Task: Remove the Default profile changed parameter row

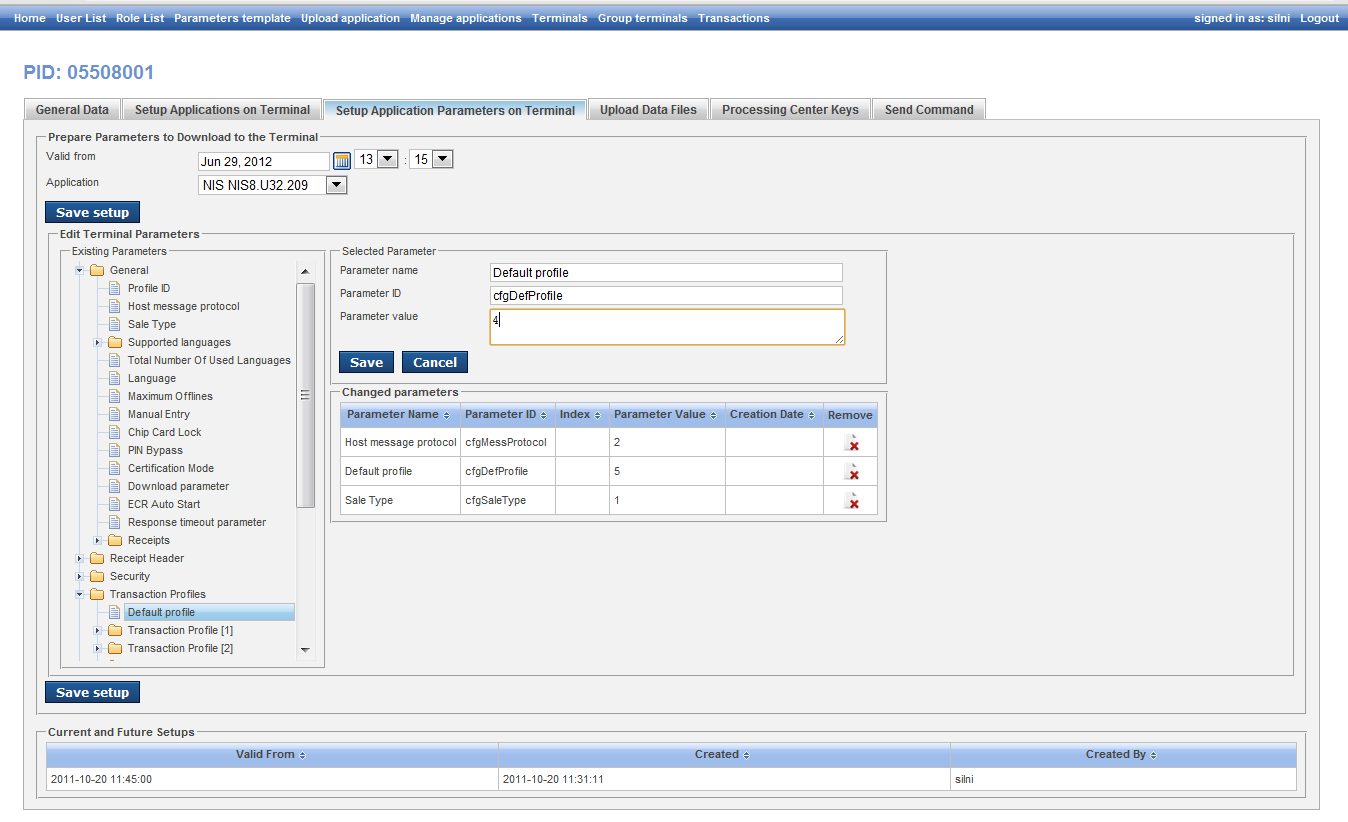Action: pos(851,472)
